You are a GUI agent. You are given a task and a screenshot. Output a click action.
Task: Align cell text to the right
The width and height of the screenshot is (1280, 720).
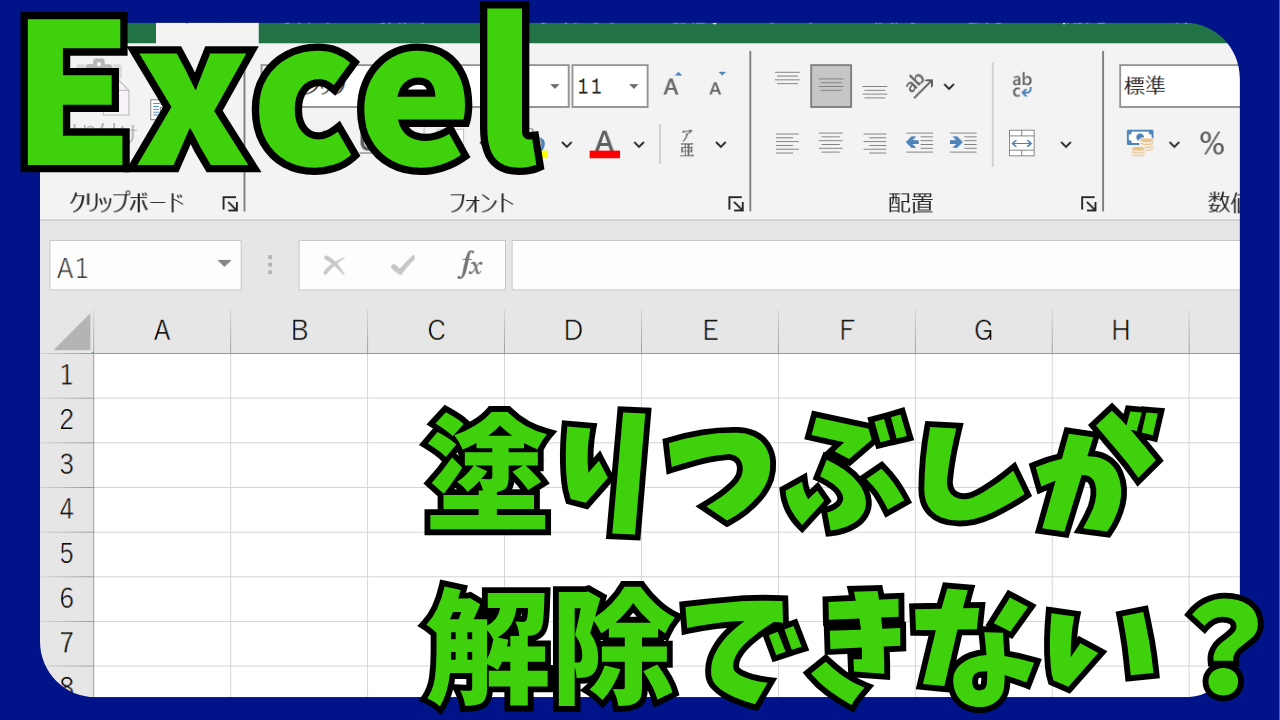875,144
